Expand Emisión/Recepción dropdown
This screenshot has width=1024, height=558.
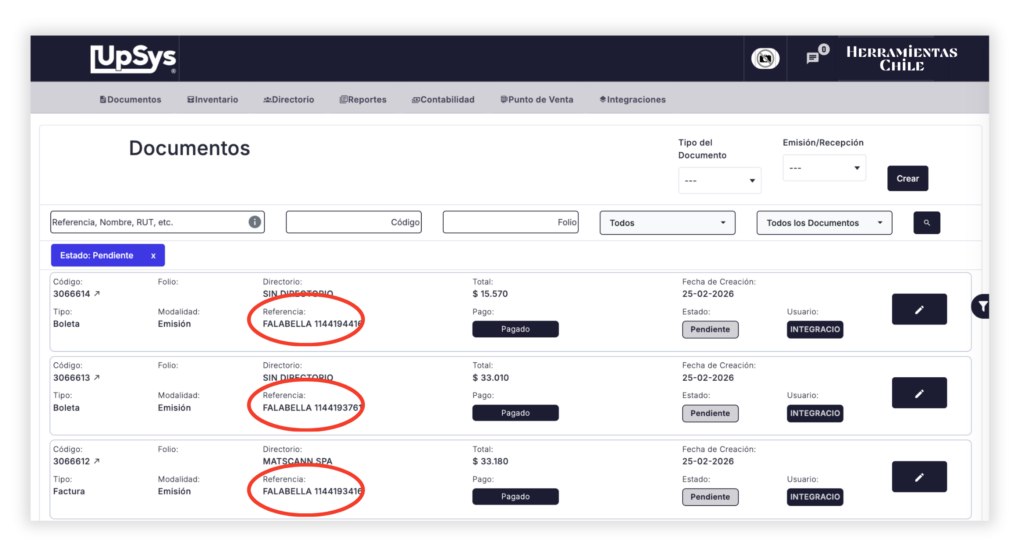coord(824,168)
